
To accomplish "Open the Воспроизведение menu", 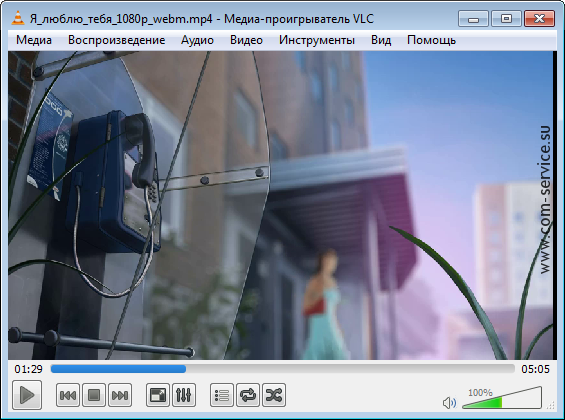I will (x=116, y=40).
